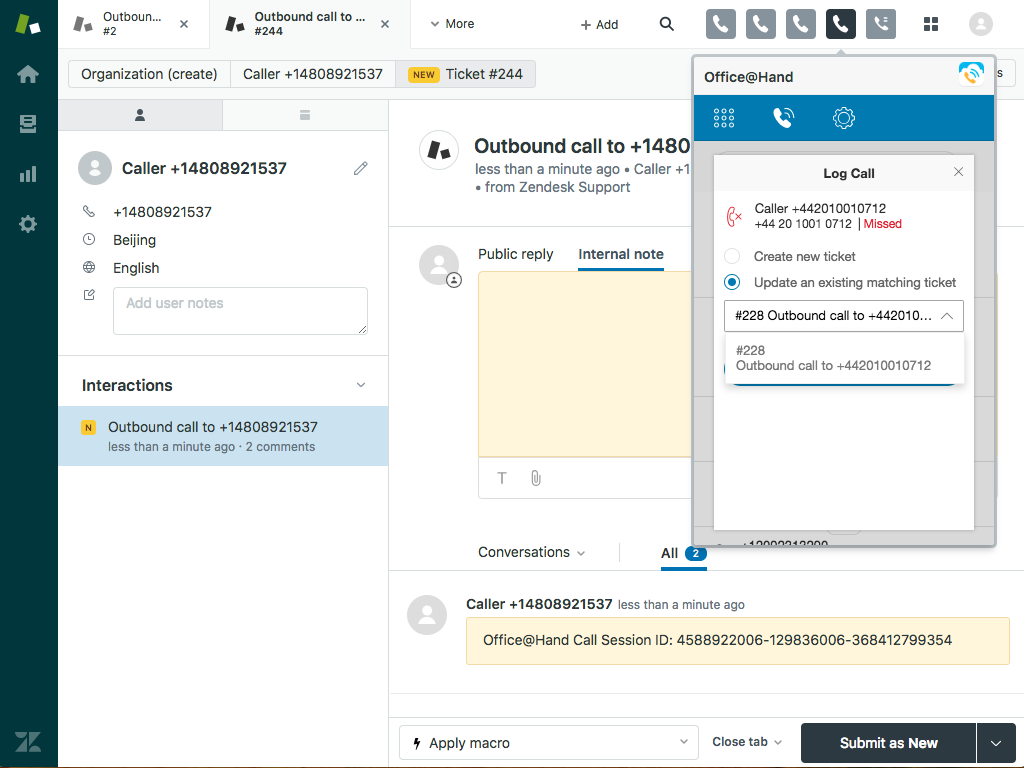Edit the caller name using the pencil icon
The image size is (1024, 768).
tap(361, 168)
